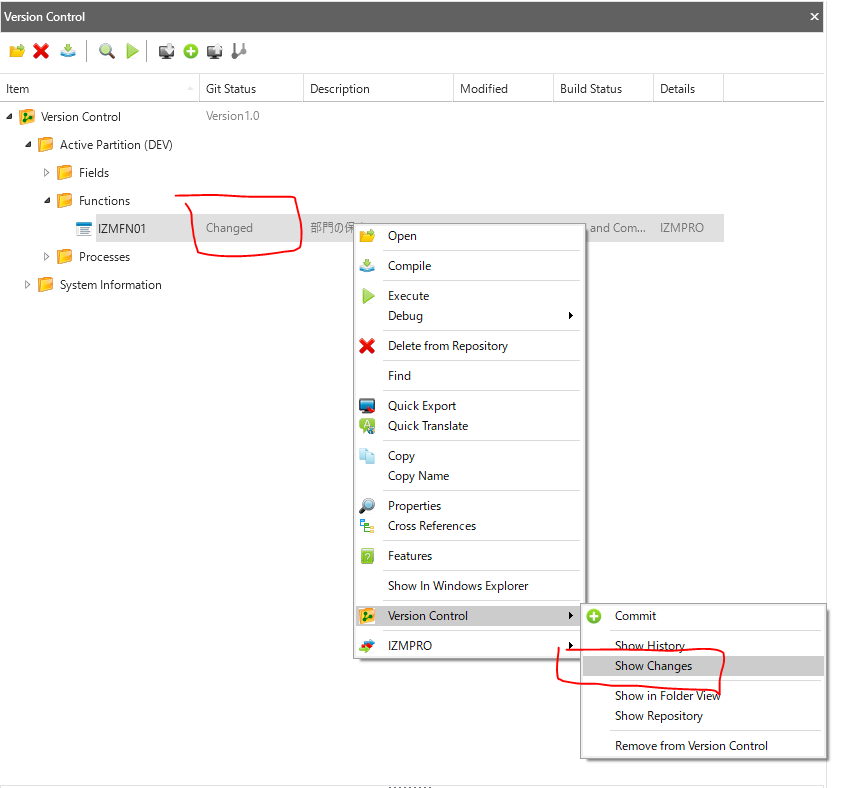The width and height of the screenshot is (842, 788).
Task: Click the green plus Commit submenu icon
Action: (594, 616)
